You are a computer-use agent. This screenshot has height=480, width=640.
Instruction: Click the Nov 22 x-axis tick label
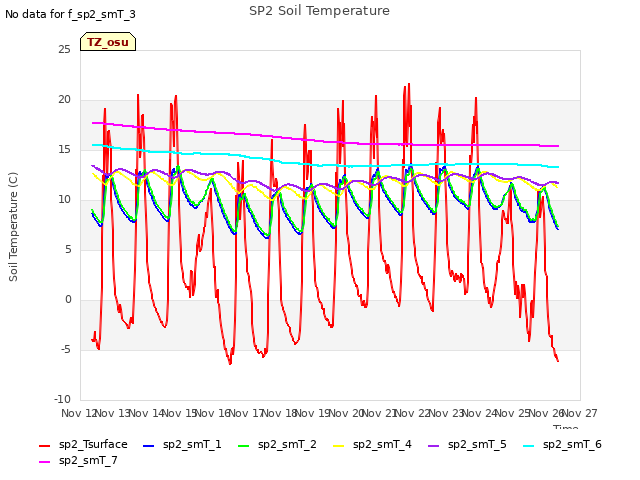tap(413, 413)
